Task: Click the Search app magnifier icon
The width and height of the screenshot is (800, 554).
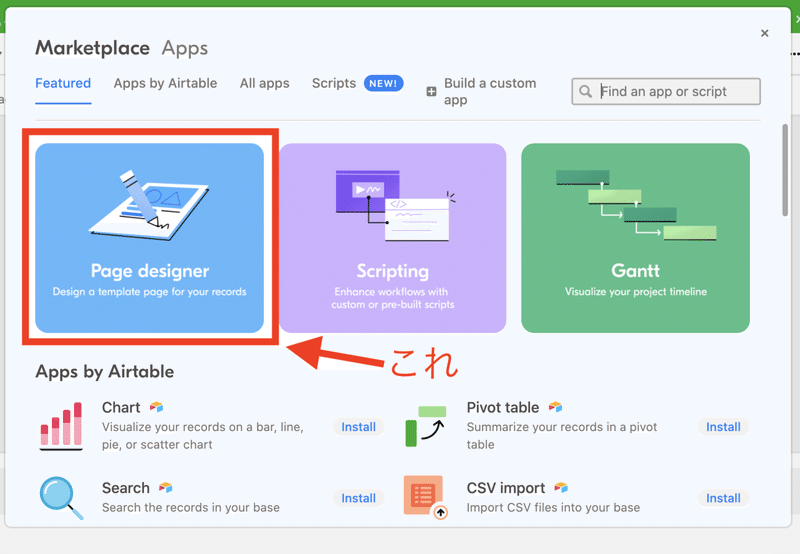Action: click(x=61, y=497)
